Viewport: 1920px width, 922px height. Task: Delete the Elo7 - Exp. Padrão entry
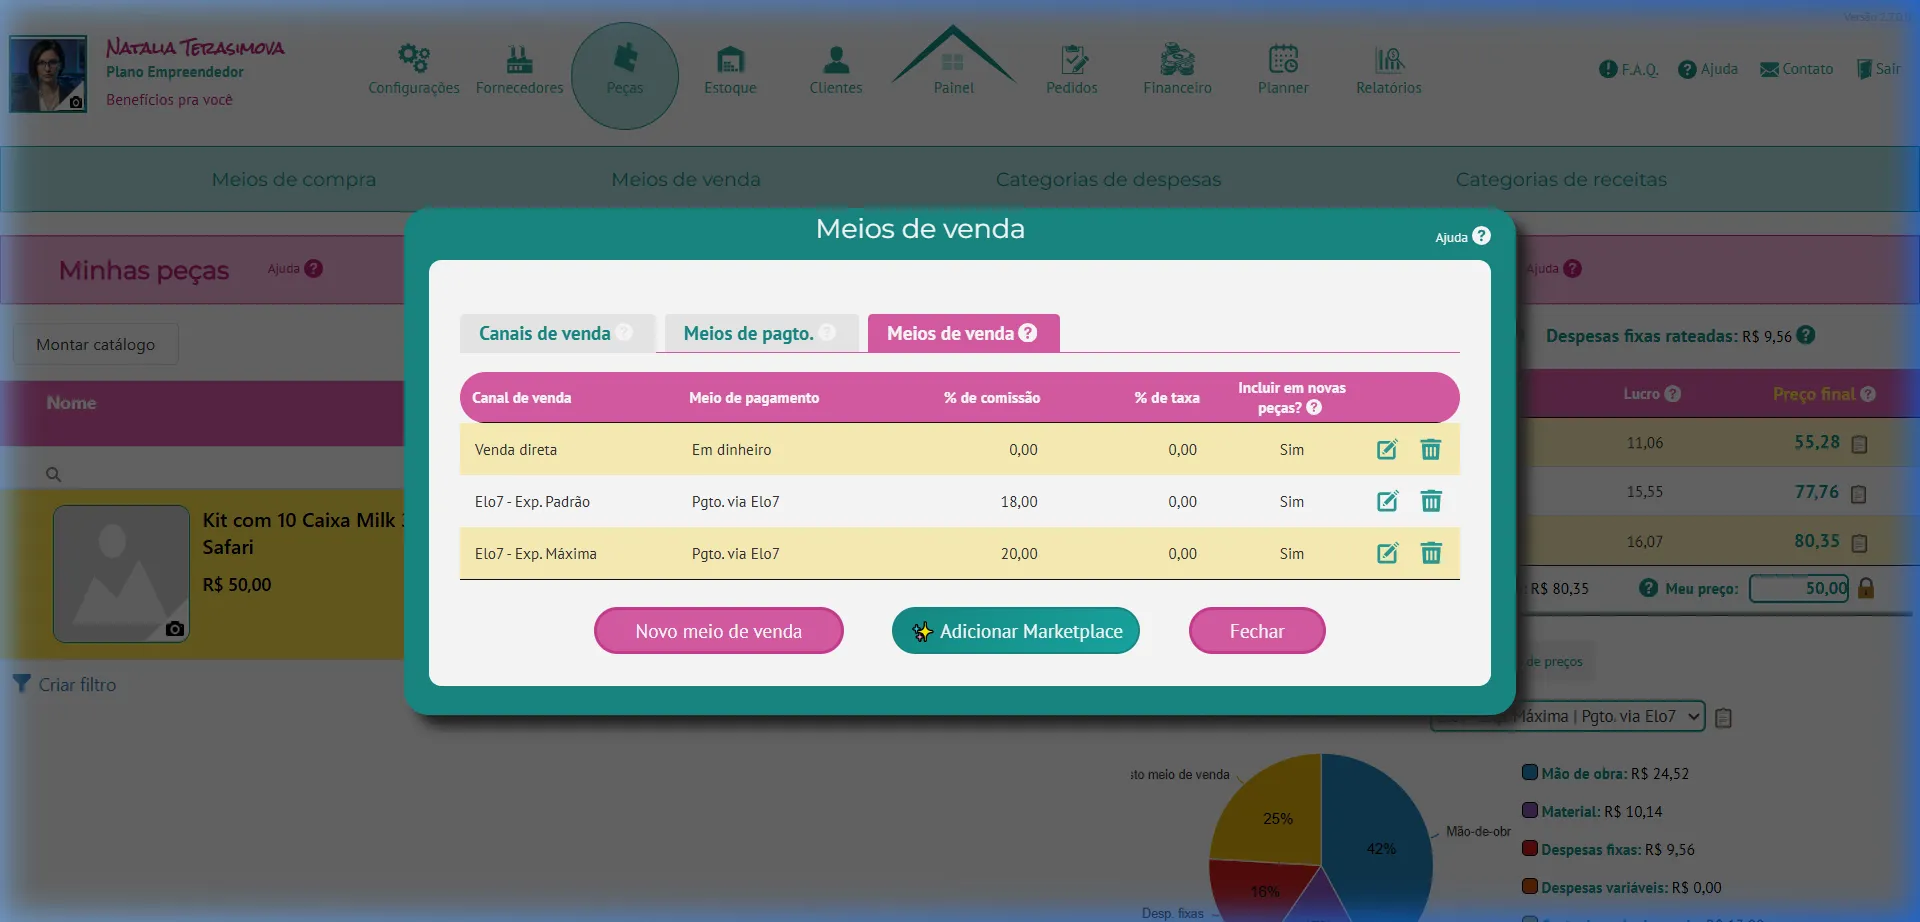pos(1431,501)
